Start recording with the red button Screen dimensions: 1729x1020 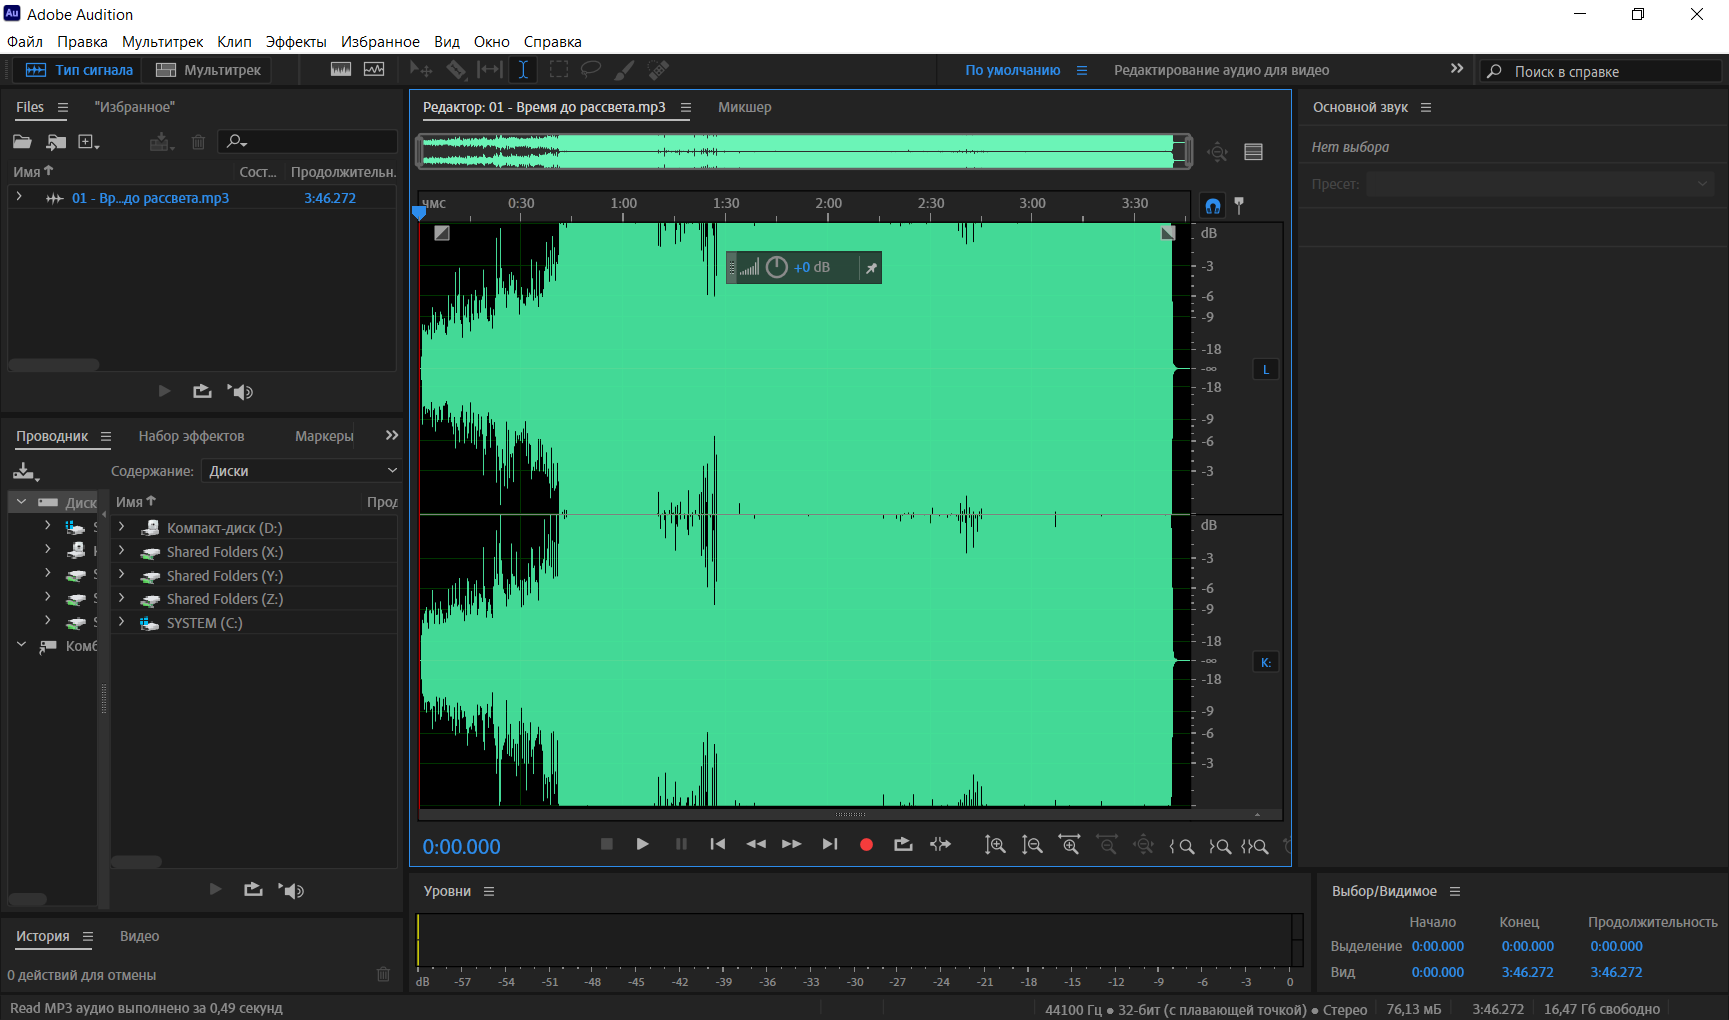click(x=867, y=845)
